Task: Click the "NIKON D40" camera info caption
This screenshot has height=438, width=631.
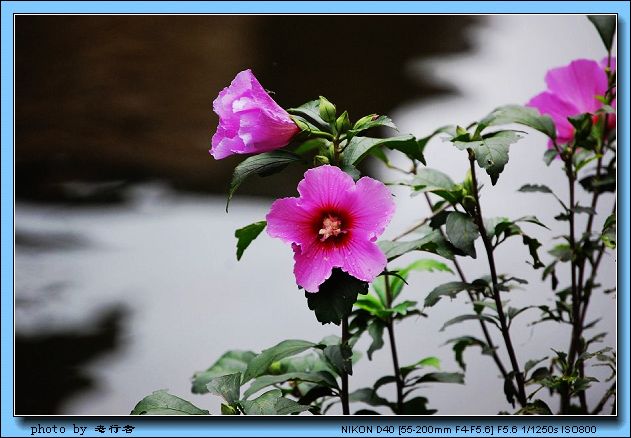Action: point(469,430)
